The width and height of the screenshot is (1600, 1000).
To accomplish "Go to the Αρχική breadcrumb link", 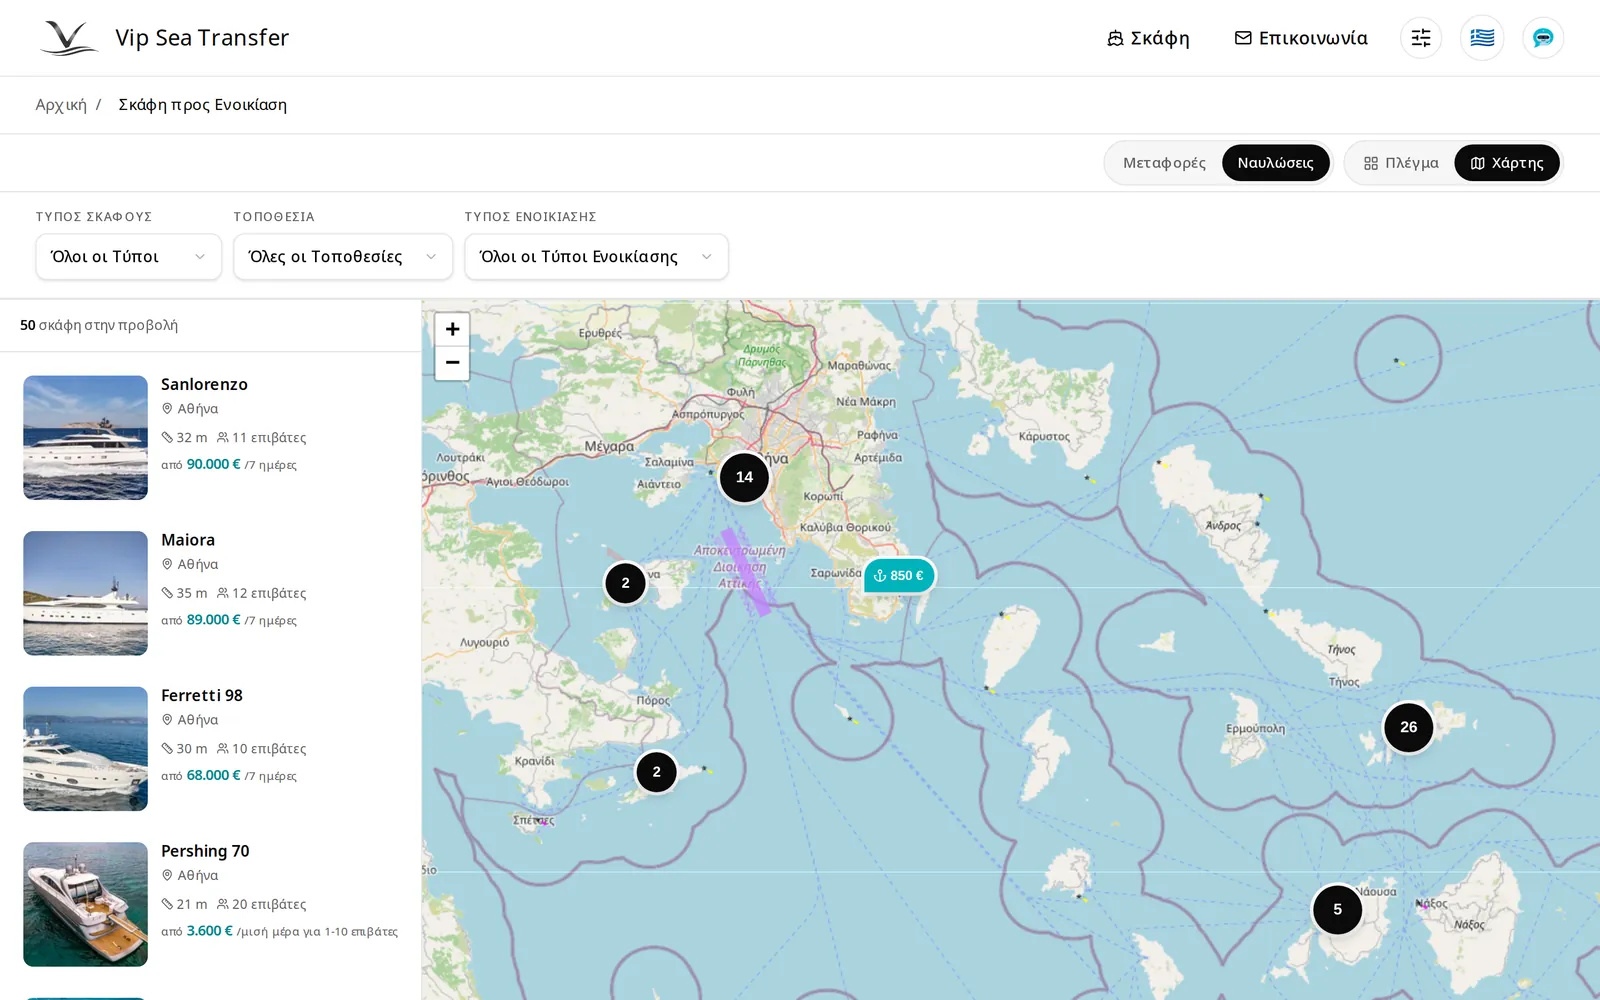I will tap(61, 105).
